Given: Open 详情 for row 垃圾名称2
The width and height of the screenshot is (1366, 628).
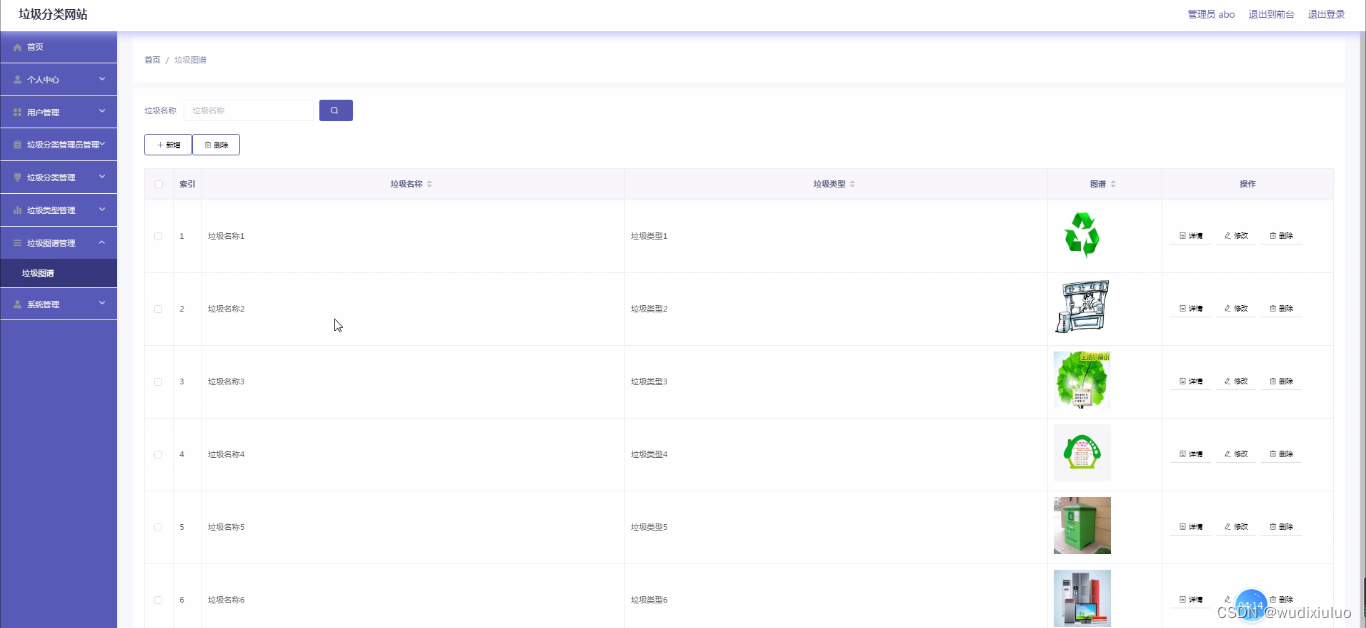Looking at the screenshot, I should click(1190, 309).
